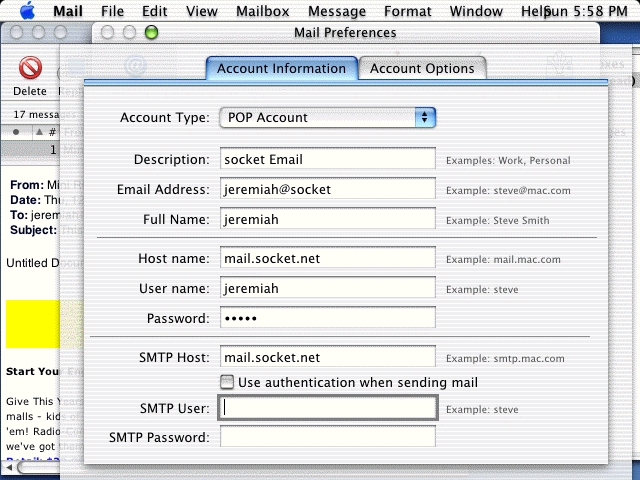Click the User name field
Viewport: 640px width, 480px height.
point(328,287)
